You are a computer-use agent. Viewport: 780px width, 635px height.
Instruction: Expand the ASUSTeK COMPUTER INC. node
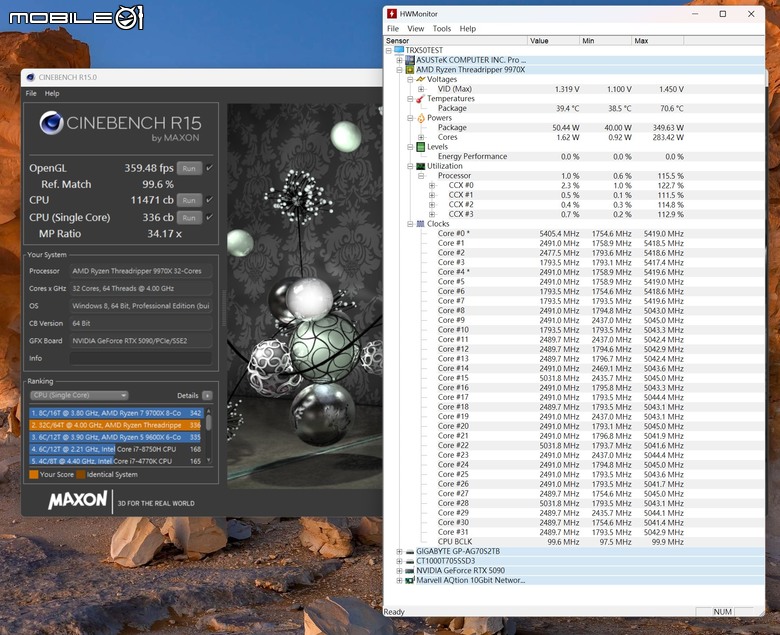tap(399, 60)
